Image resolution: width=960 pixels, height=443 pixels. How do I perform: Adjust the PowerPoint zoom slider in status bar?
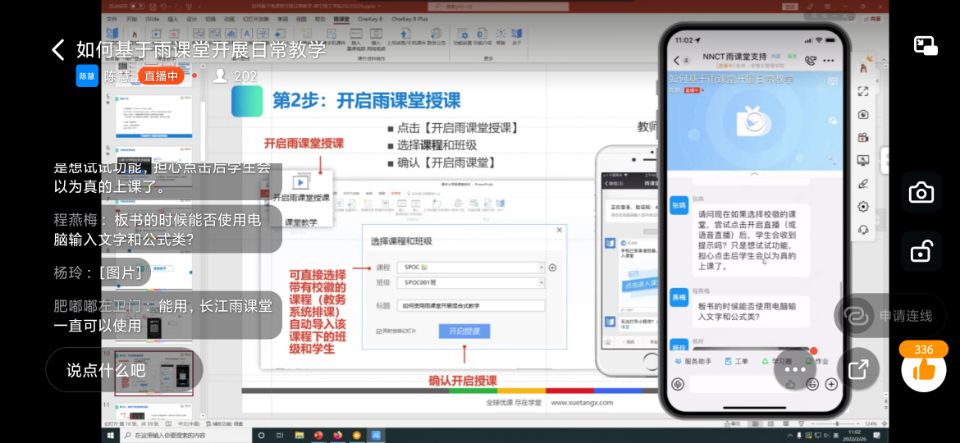[837, 424]
